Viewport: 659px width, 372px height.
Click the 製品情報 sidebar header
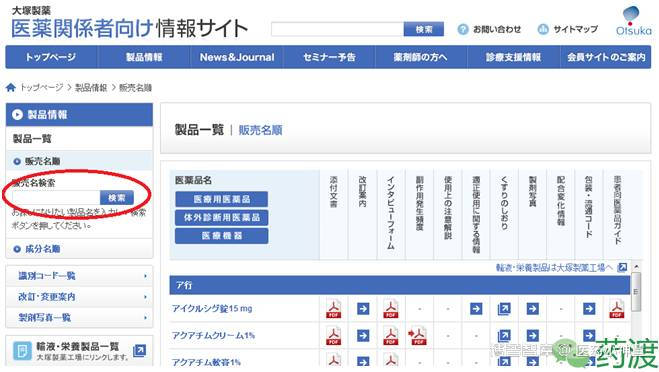tap(79, 115)
